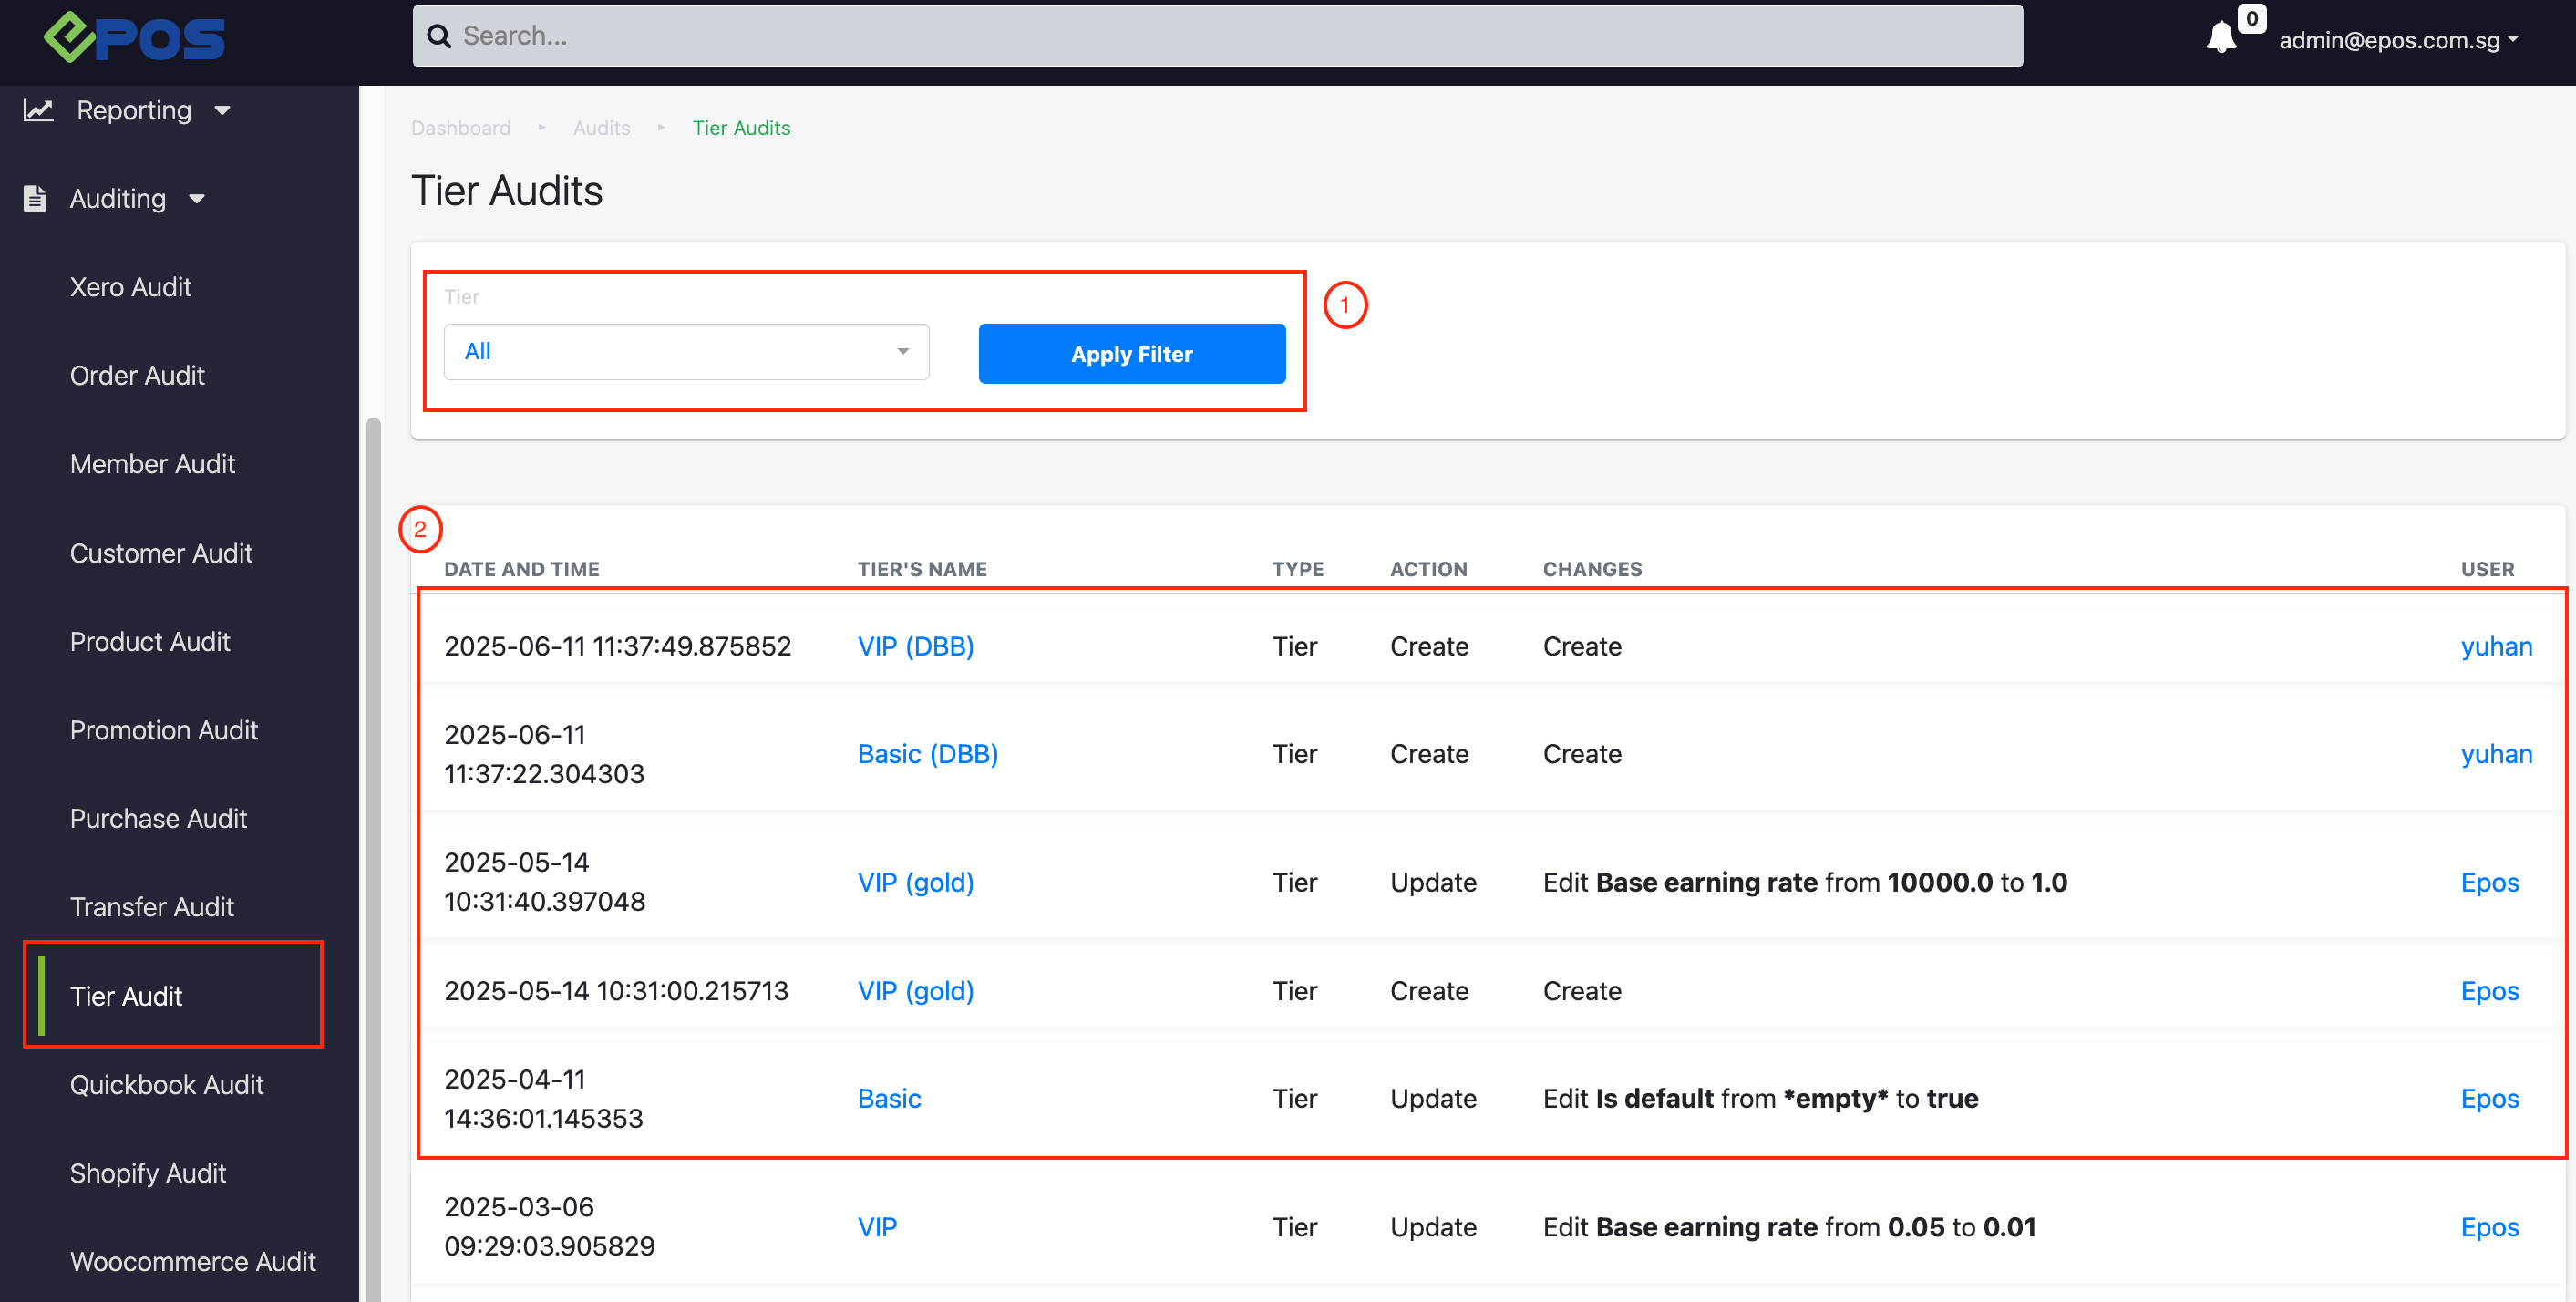Open Shopify Audit page

point(148,1173)
